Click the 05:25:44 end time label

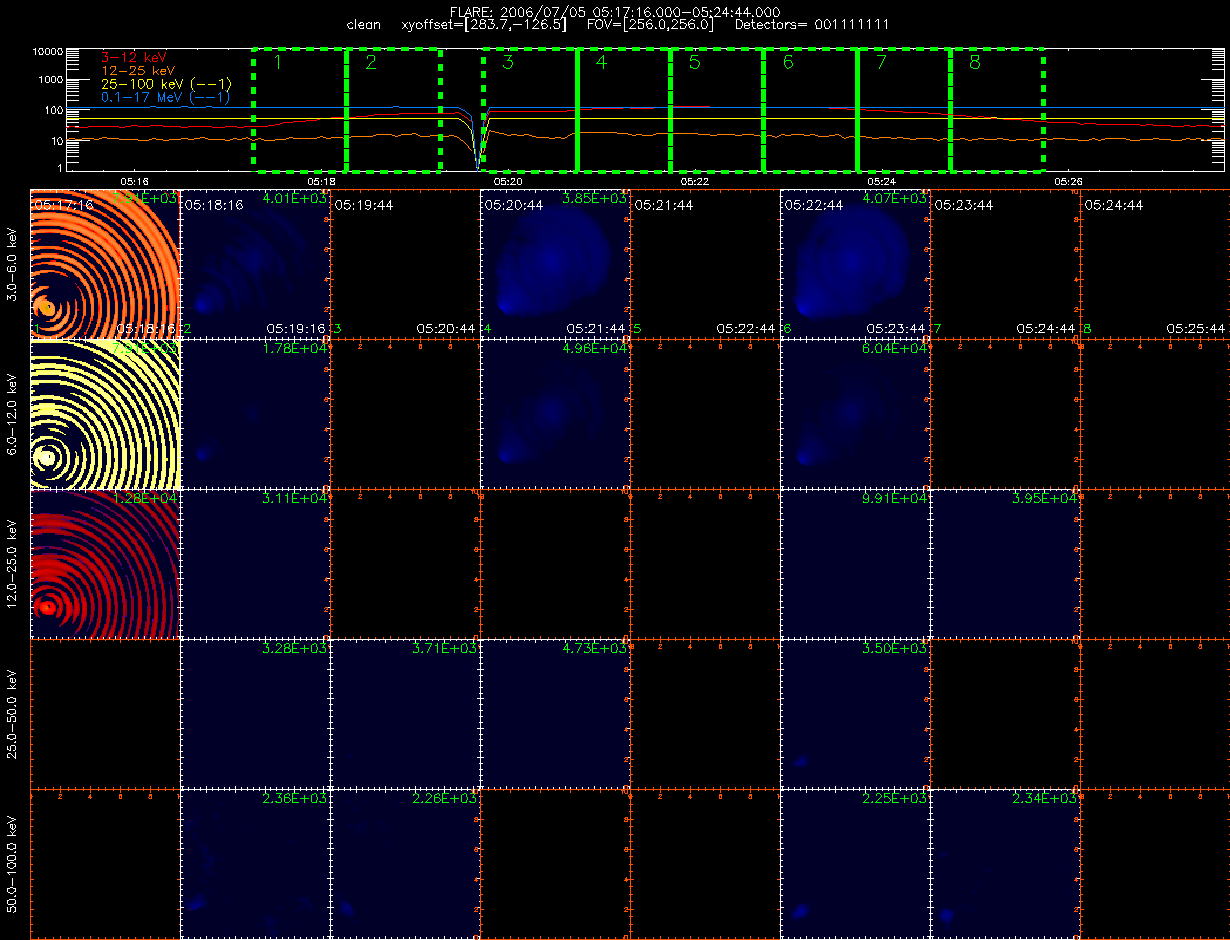pyautogui.click(x=1197, y=328)
